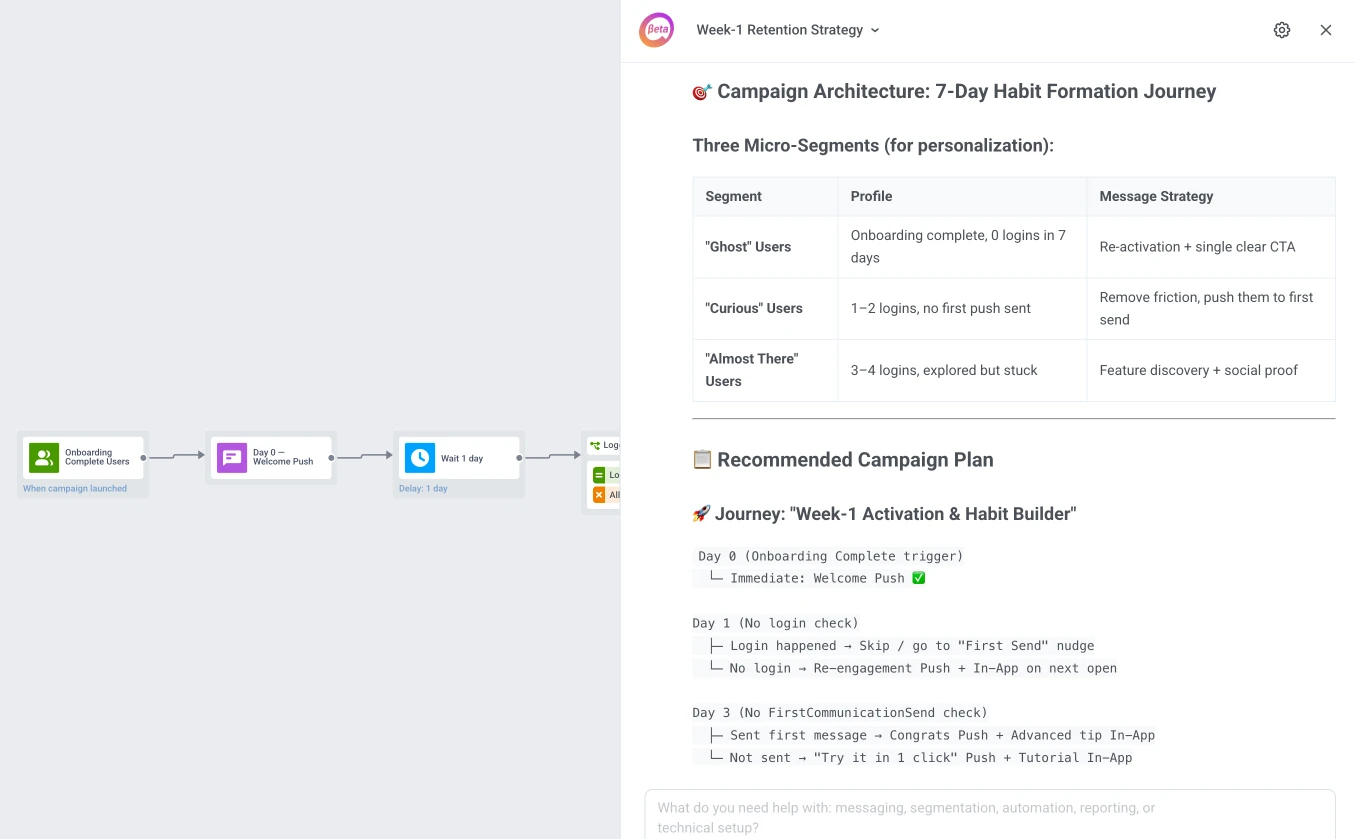Viewport: 1355px width, 839px height.
Task: Open the settings gear in the assistant panel
Action: 1282,30
